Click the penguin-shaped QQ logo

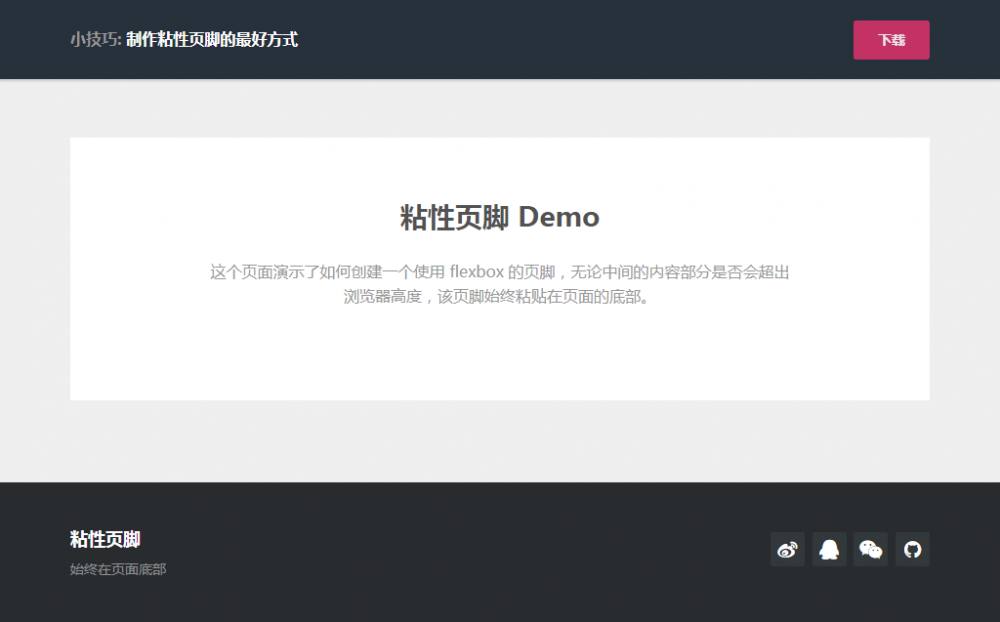coord(829,549)
